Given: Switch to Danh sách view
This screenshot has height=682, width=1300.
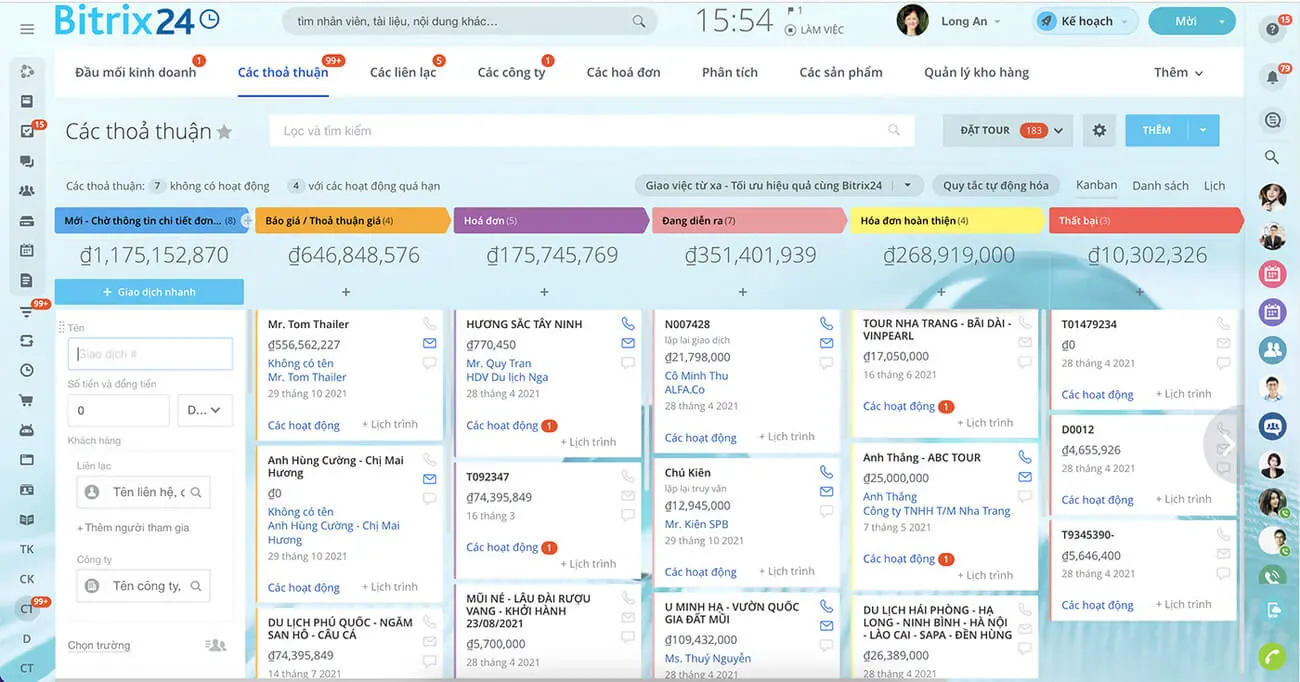Looking at the screenshot, I should 1160,186.
